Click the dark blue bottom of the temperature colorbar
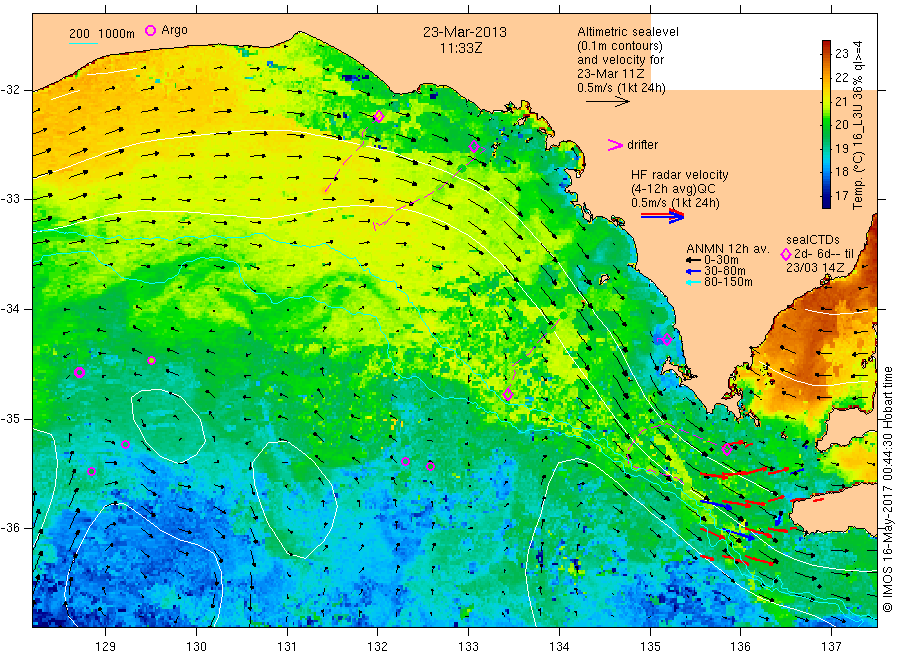Image resolution: width=900 pixels, height=660 pixels. pos(826,203)
